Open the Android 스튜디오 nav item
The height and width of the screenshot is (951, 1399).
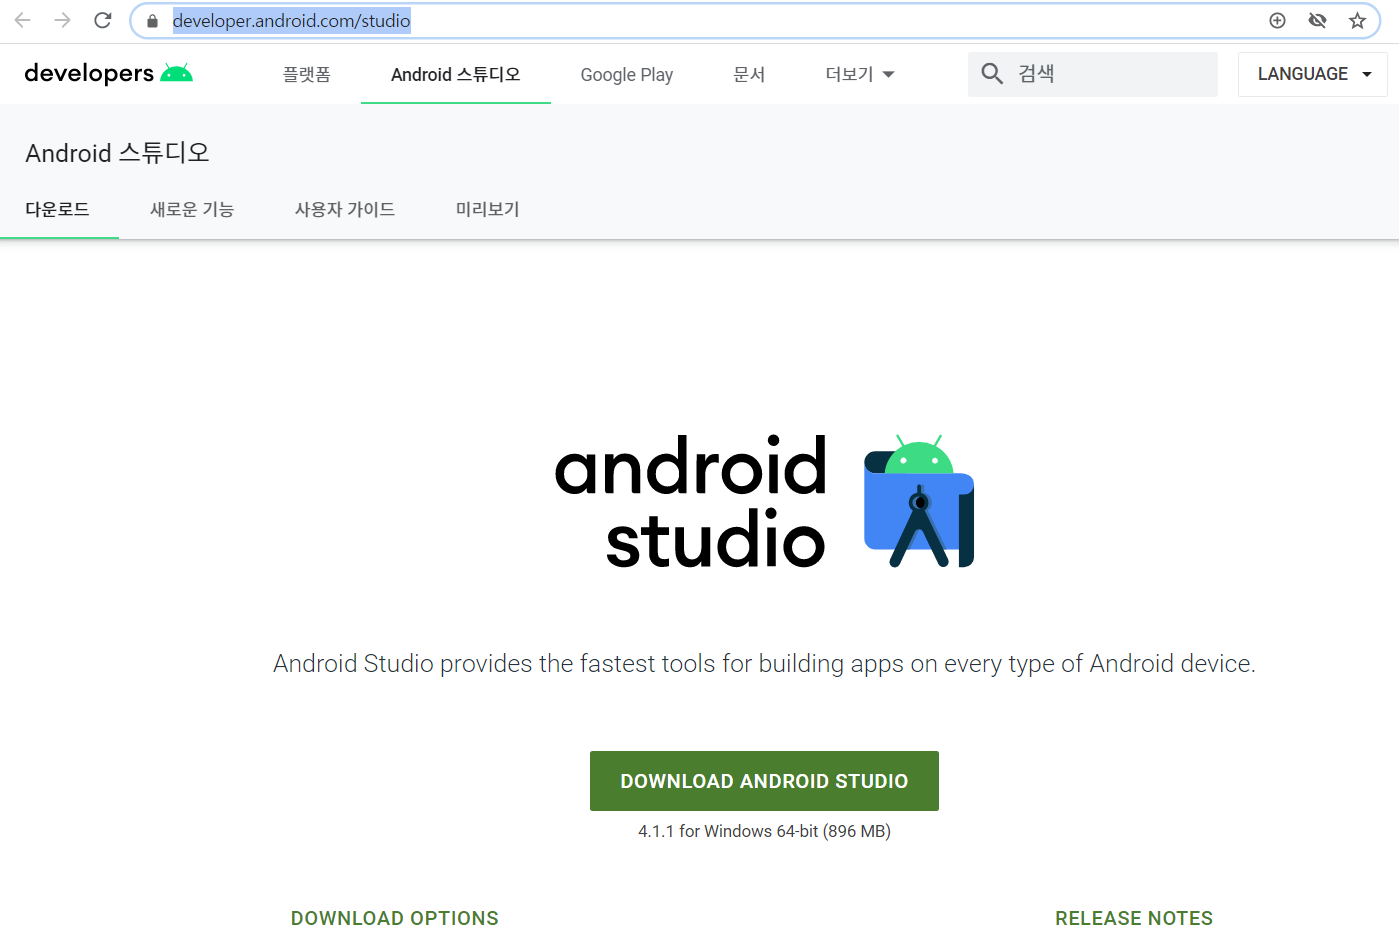click(x=455, y=74)
